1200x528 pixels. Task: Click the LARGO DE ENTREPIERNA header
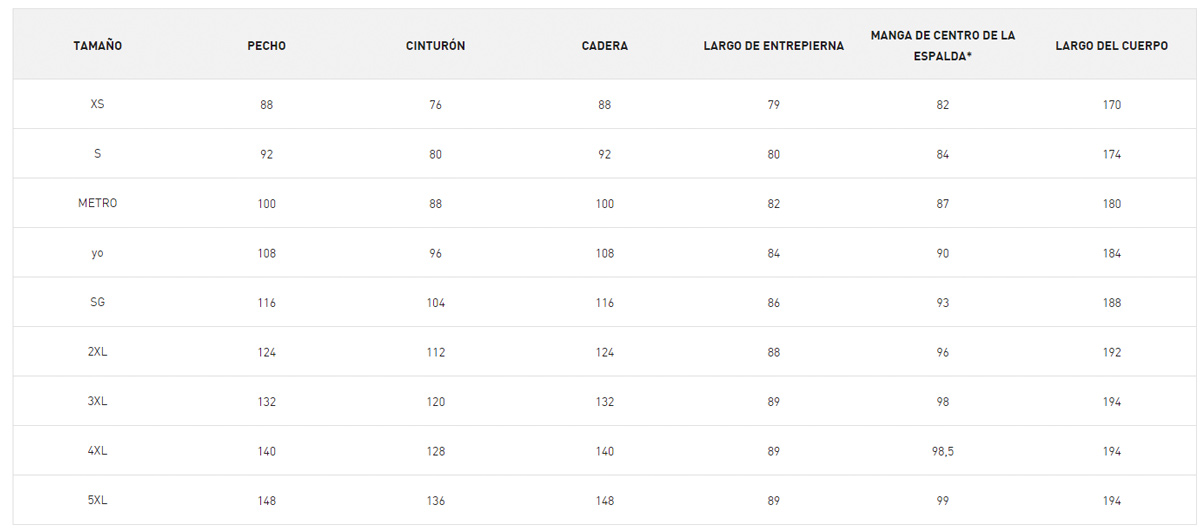click(x=774, y=46)
